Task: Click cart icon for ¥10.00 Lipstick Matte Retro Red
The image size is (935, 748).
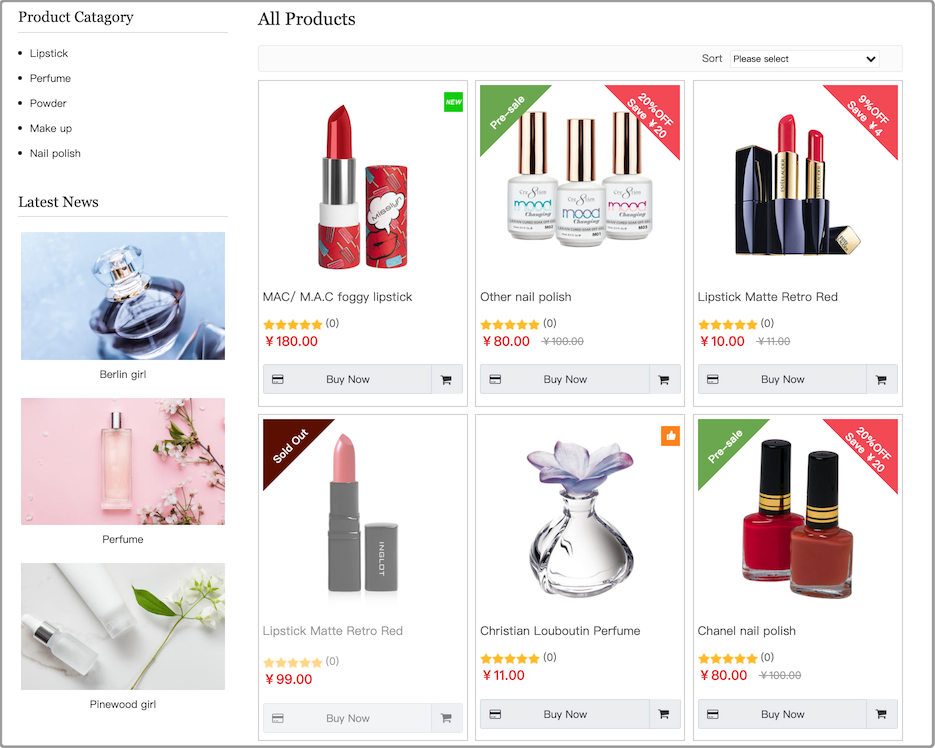Action: tap(881, 379)
